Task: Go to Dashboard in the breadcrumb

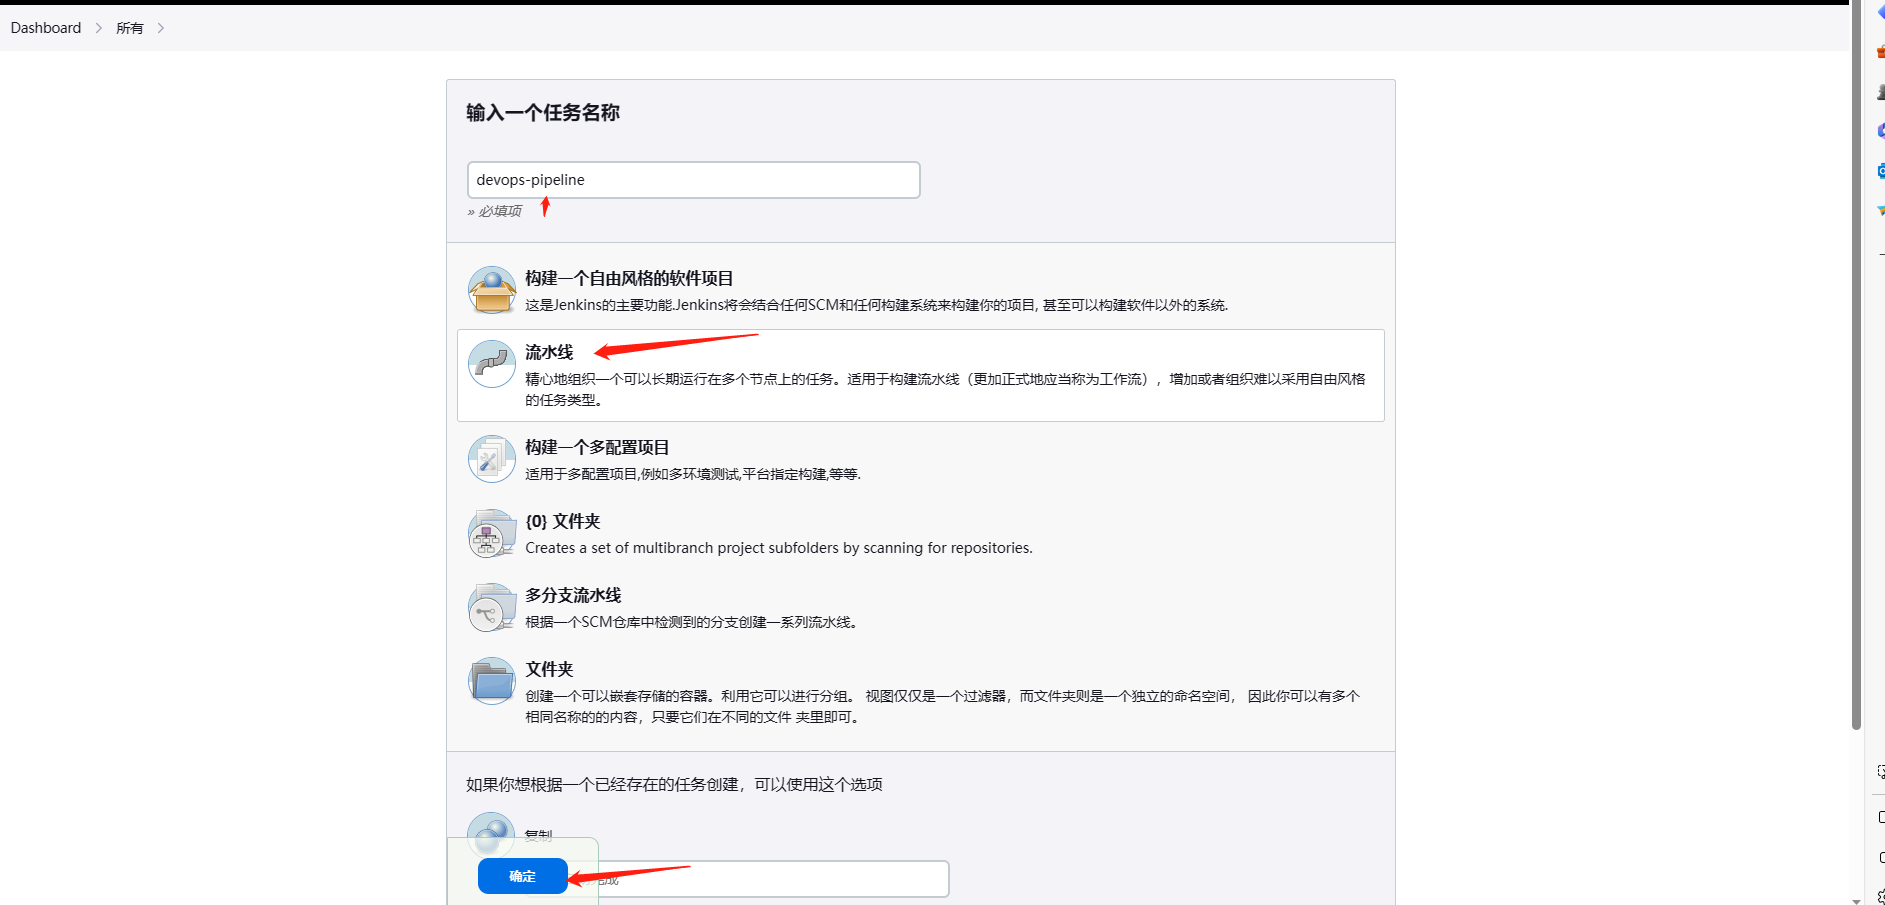Action: (46, 28)
